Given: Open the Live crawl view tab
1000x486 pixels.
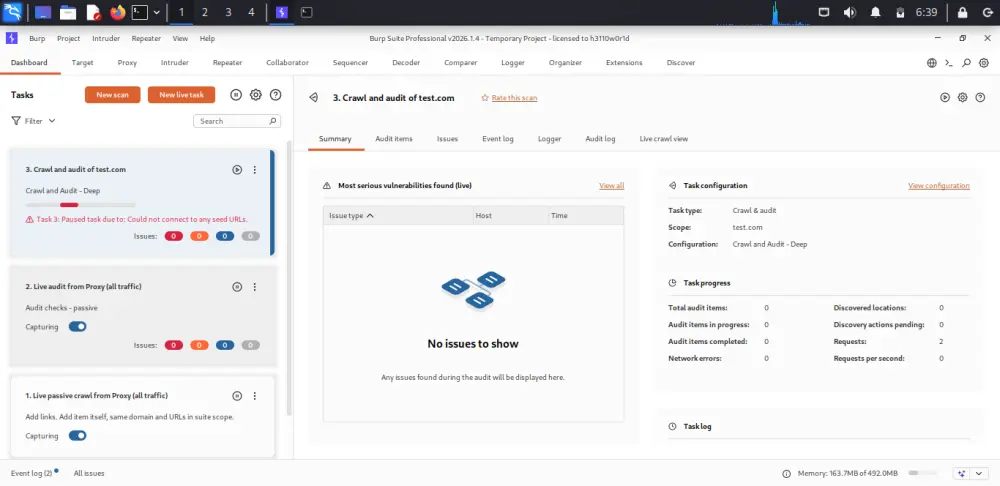Looking at the screenshot, I should click(x=663, y=139).
